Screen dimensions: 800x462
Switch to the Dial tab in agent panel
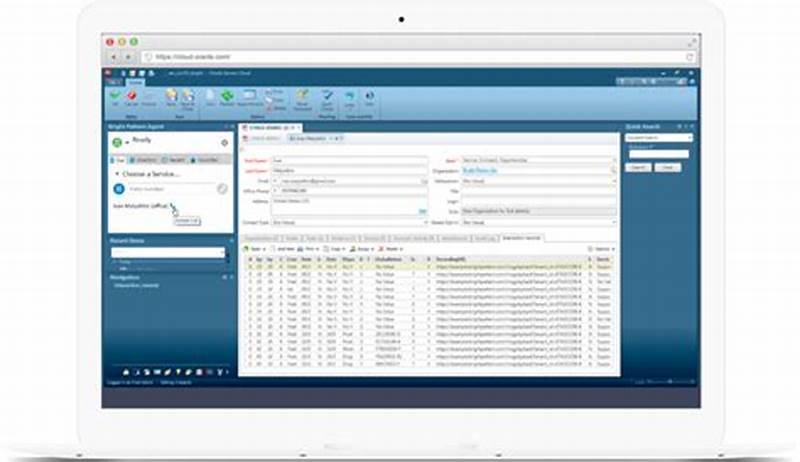(x=118, y=160)
